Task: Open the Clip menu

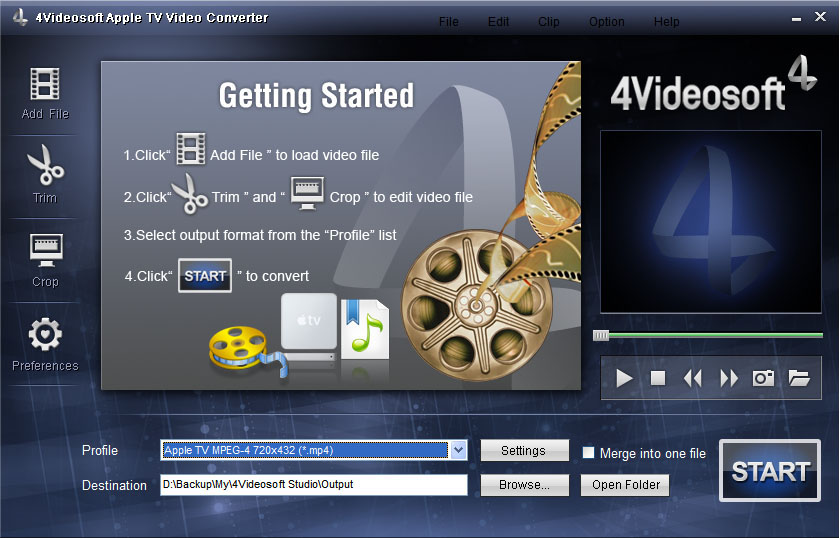Action: (549, 22)
